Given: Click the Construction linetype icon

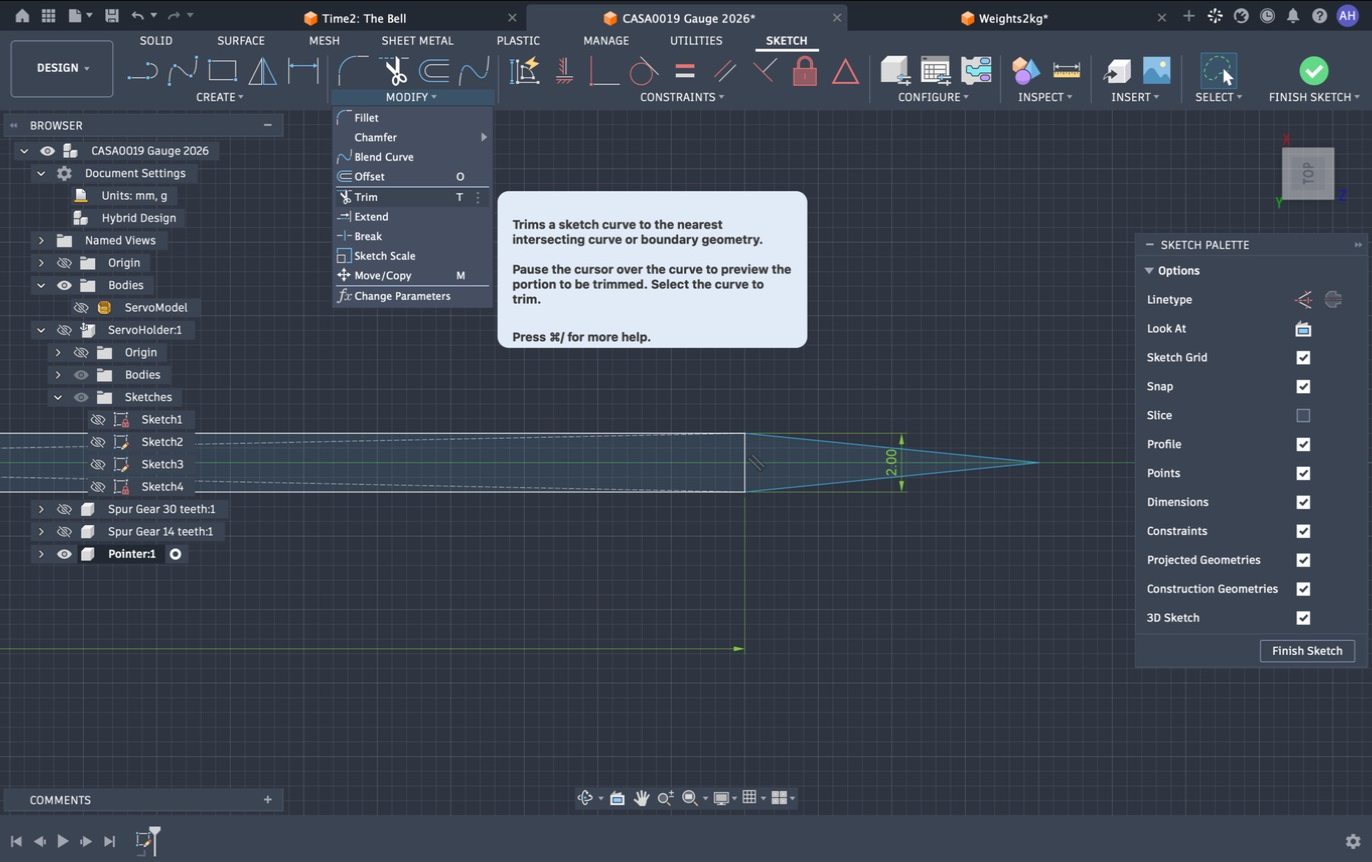Looking at the screenshot, I should (1303, 300).
